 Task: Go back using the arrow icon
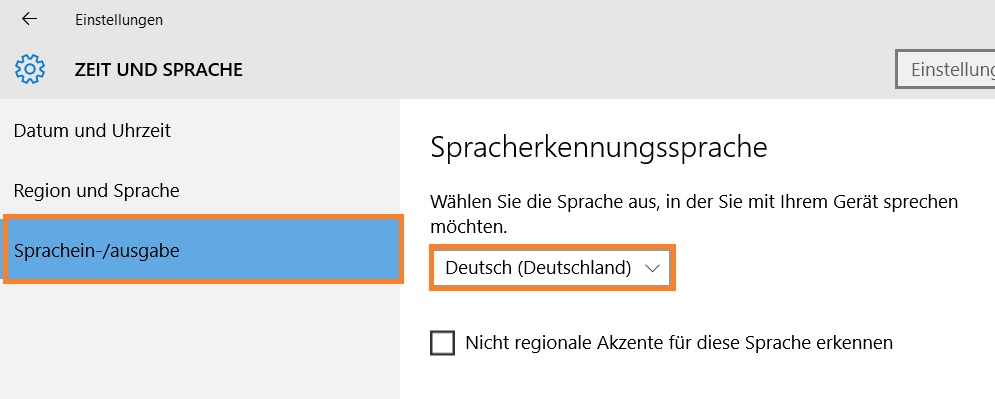tap(29, 19)
